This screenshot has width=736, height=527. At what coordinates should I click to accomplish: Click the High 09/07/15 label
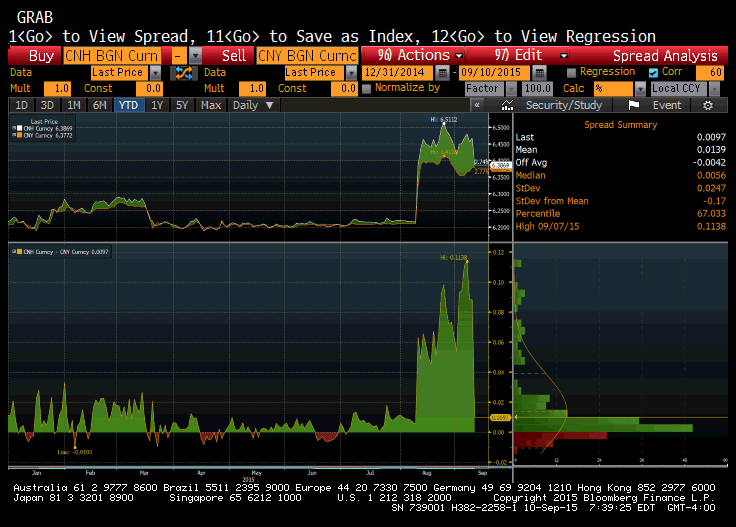click(x=547, y=226)
